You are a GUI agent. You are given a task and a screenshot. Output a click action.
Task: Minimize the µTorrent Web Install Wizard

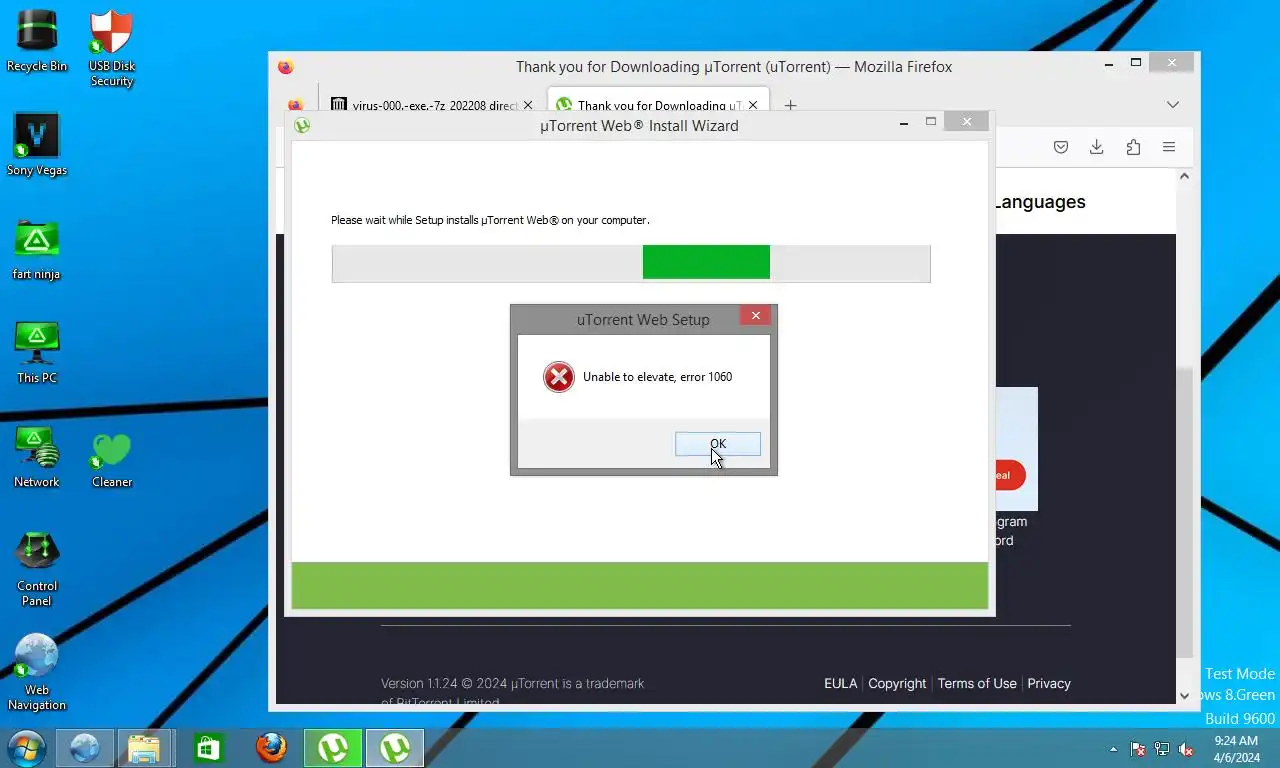pyautogui.click(x=904, y=122)
